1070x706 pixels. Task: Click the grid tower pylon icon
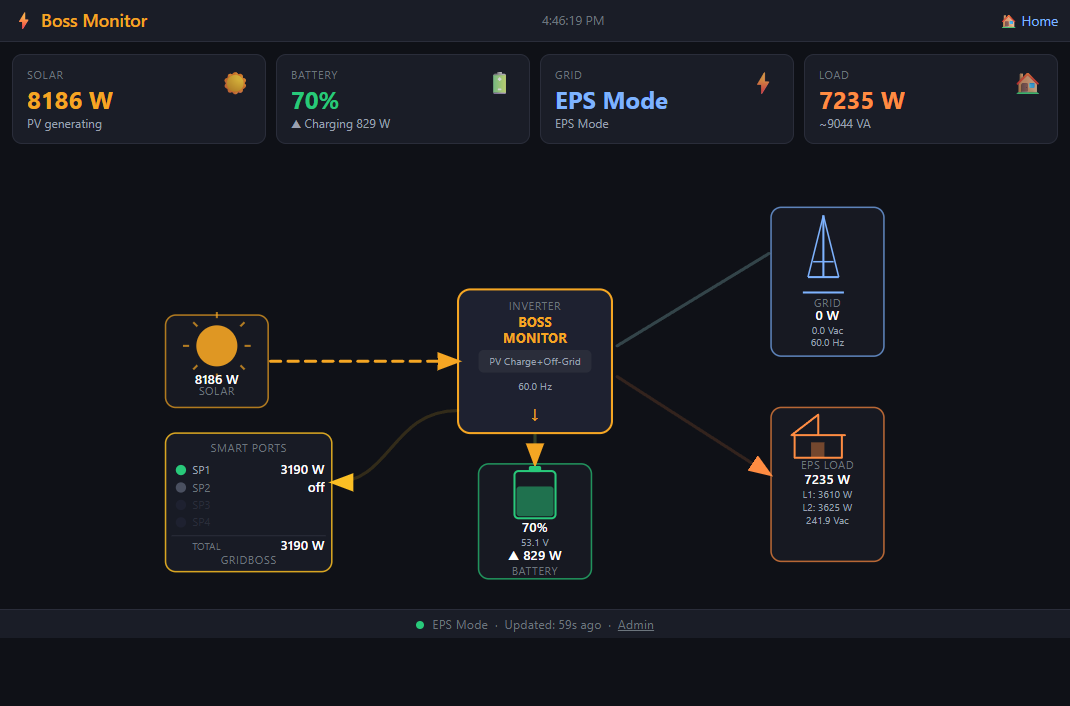click(824, 247)
